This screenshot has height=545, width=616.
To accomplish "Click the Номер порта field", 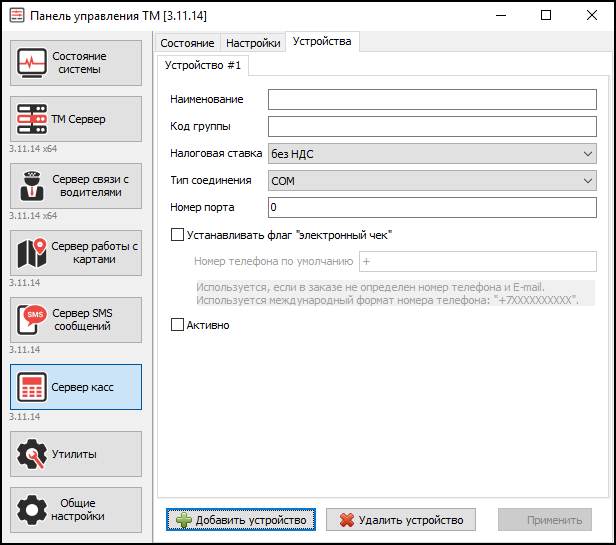I will [x=432, y=207].
